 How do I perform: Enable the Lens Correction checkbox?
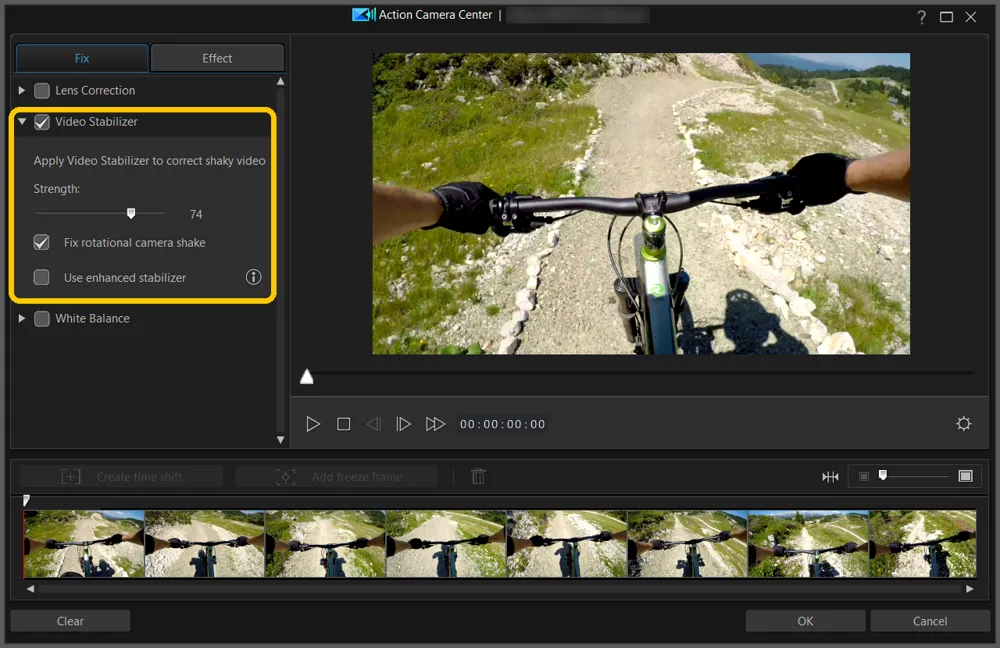[41, 91]
